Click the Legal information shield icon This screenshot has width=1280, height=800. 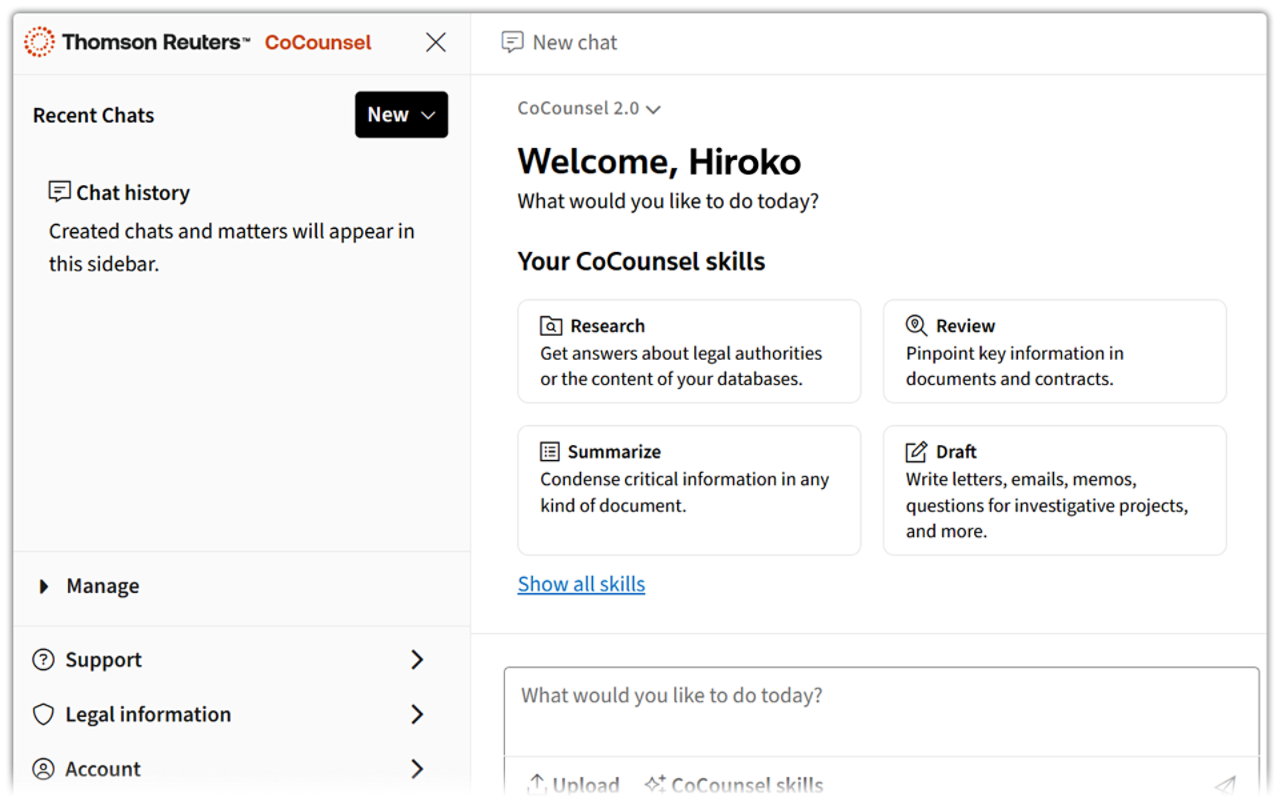[43, 714]
